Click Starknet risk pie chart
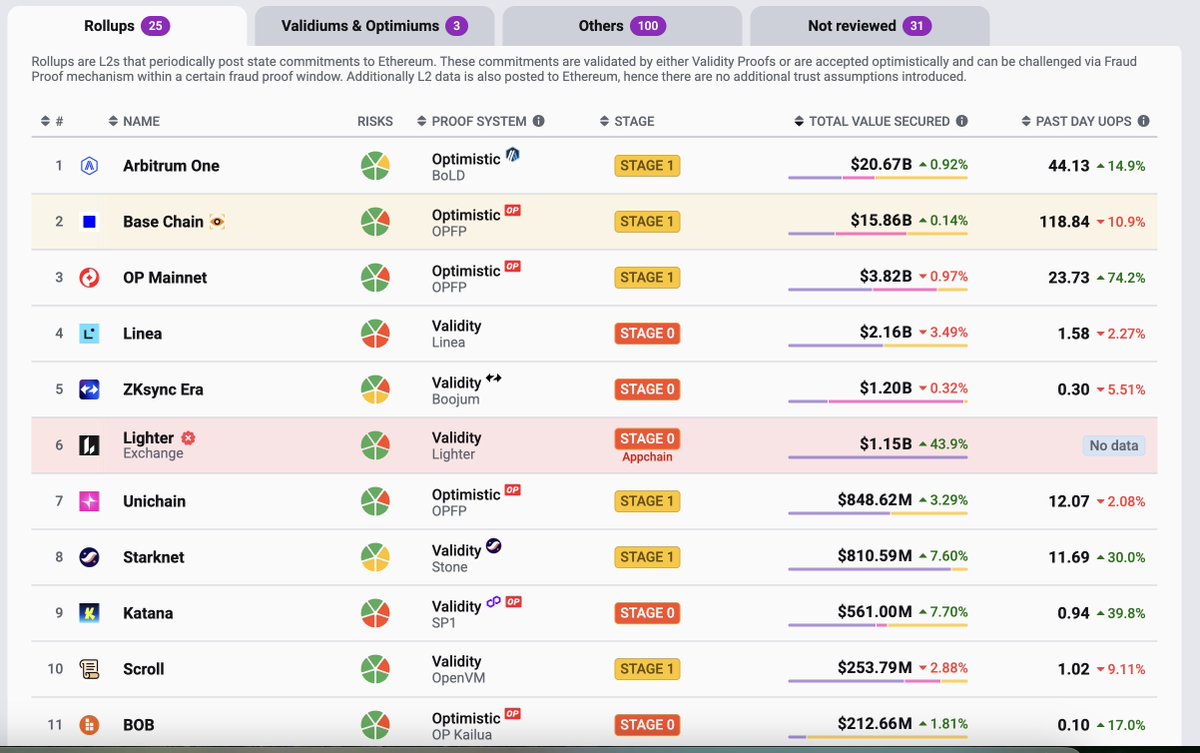The height and width of the screenshot is (753, 1200). point(375,557)
